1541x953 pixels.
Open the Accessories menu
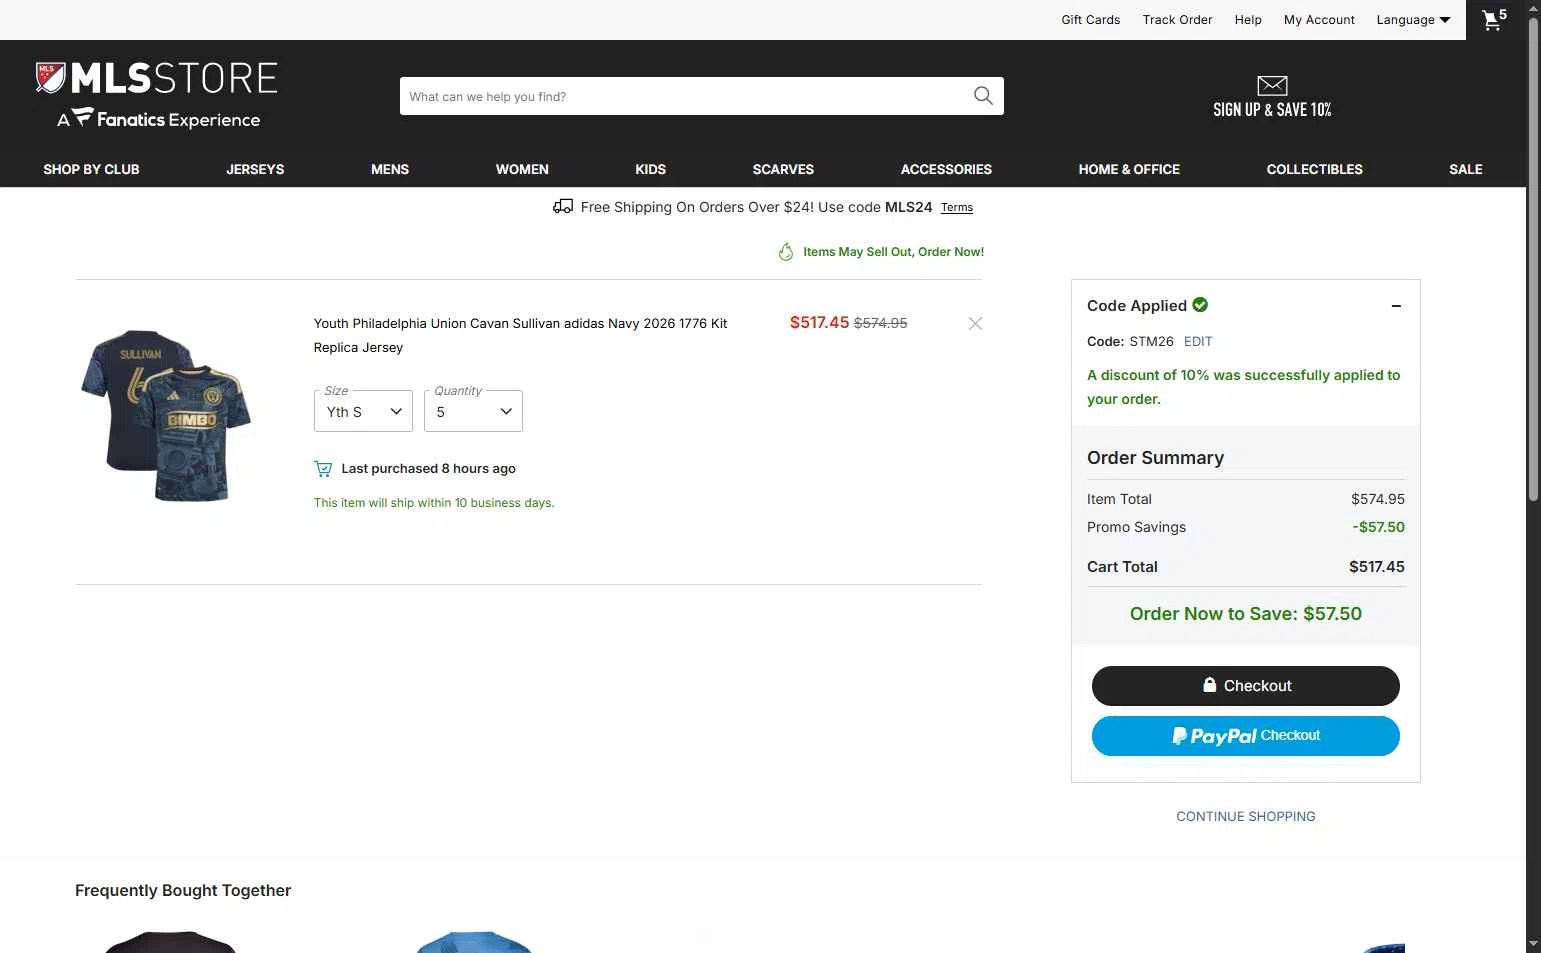(946, 169)
